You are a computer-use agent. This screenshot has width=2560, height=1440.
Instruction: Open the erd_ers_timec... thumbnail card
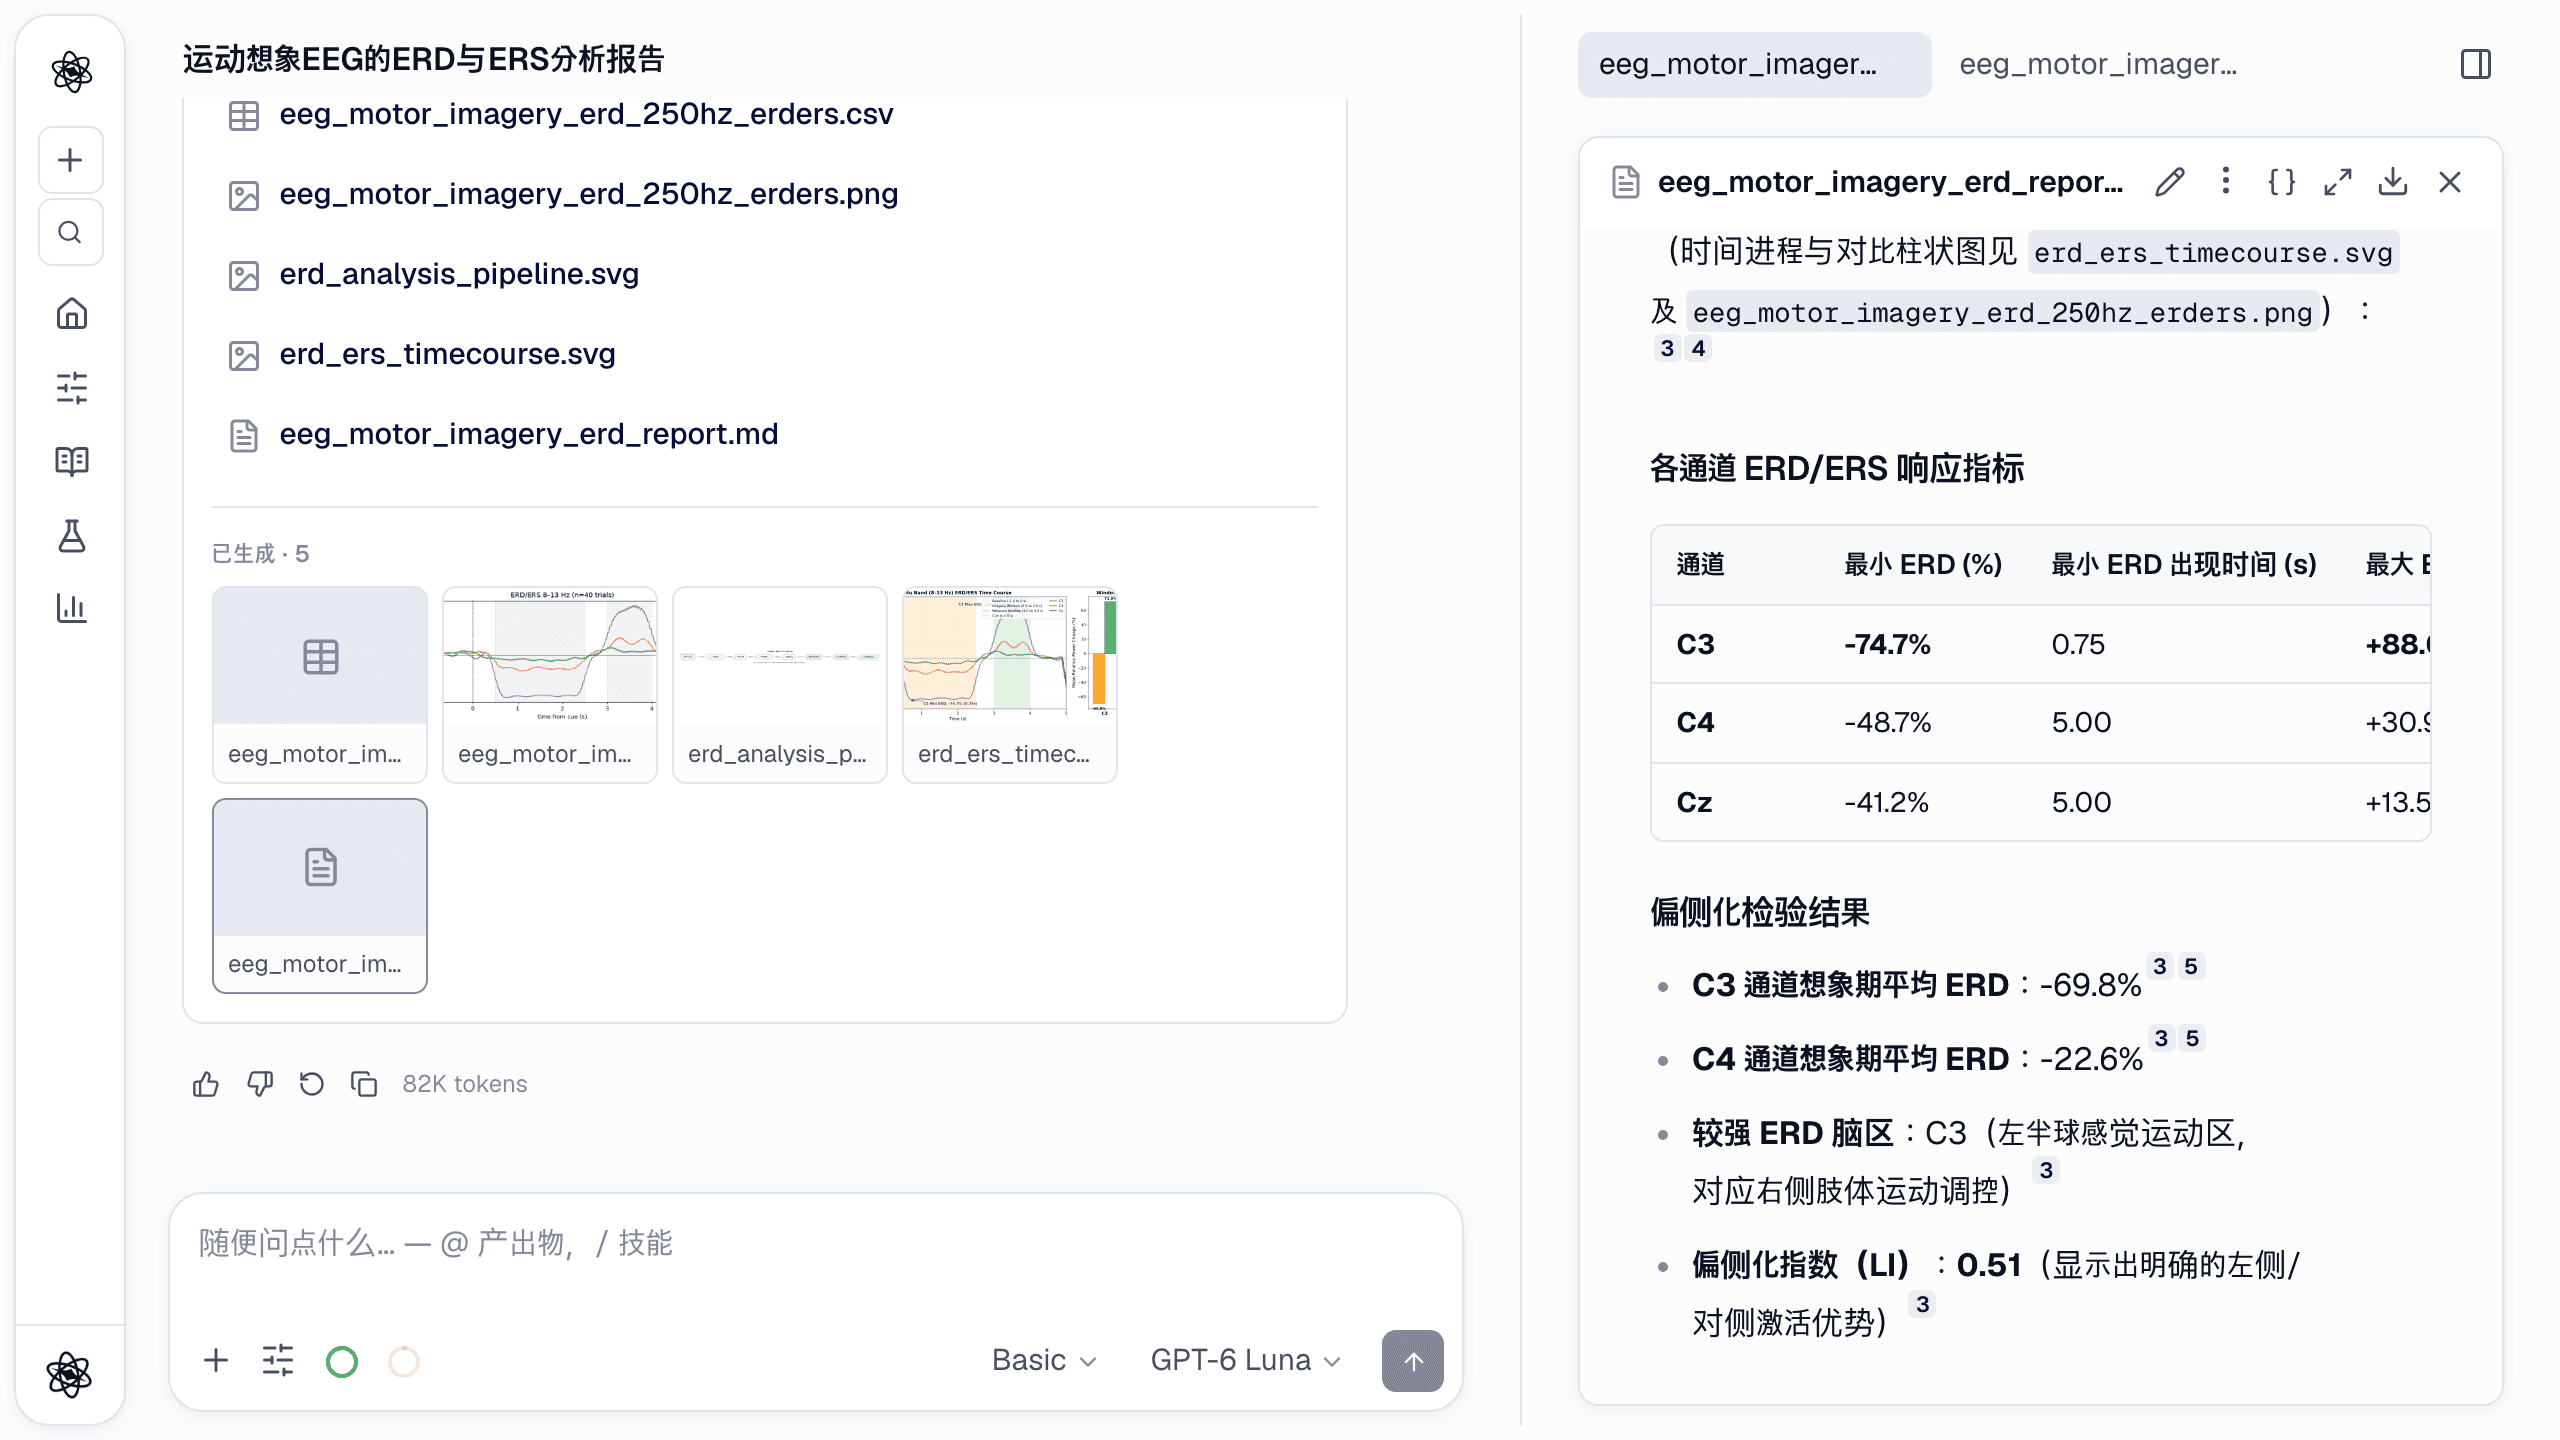click(x=1010, y=685)
